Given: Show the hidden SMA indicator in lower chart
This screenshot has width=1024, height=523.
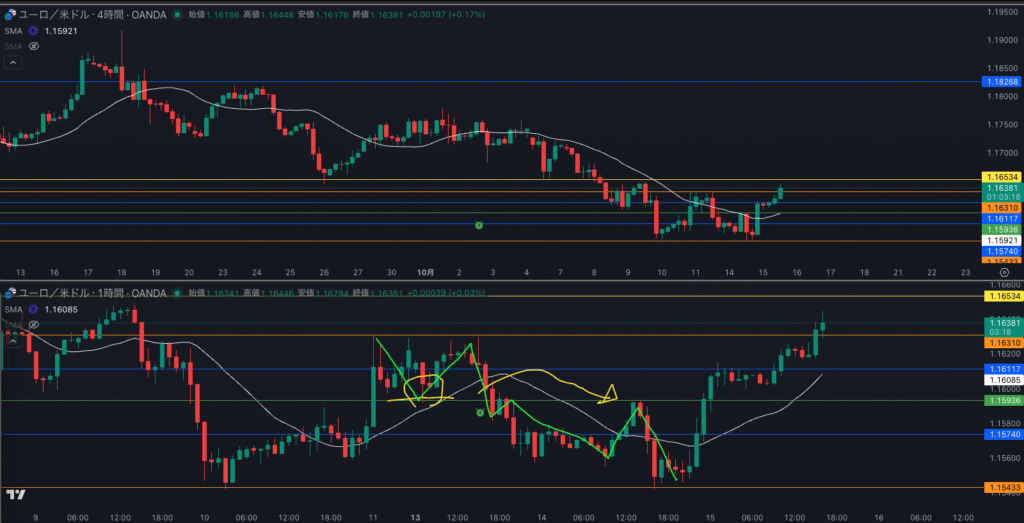Looking at the screenshot, I should click(x=33, y=324).
